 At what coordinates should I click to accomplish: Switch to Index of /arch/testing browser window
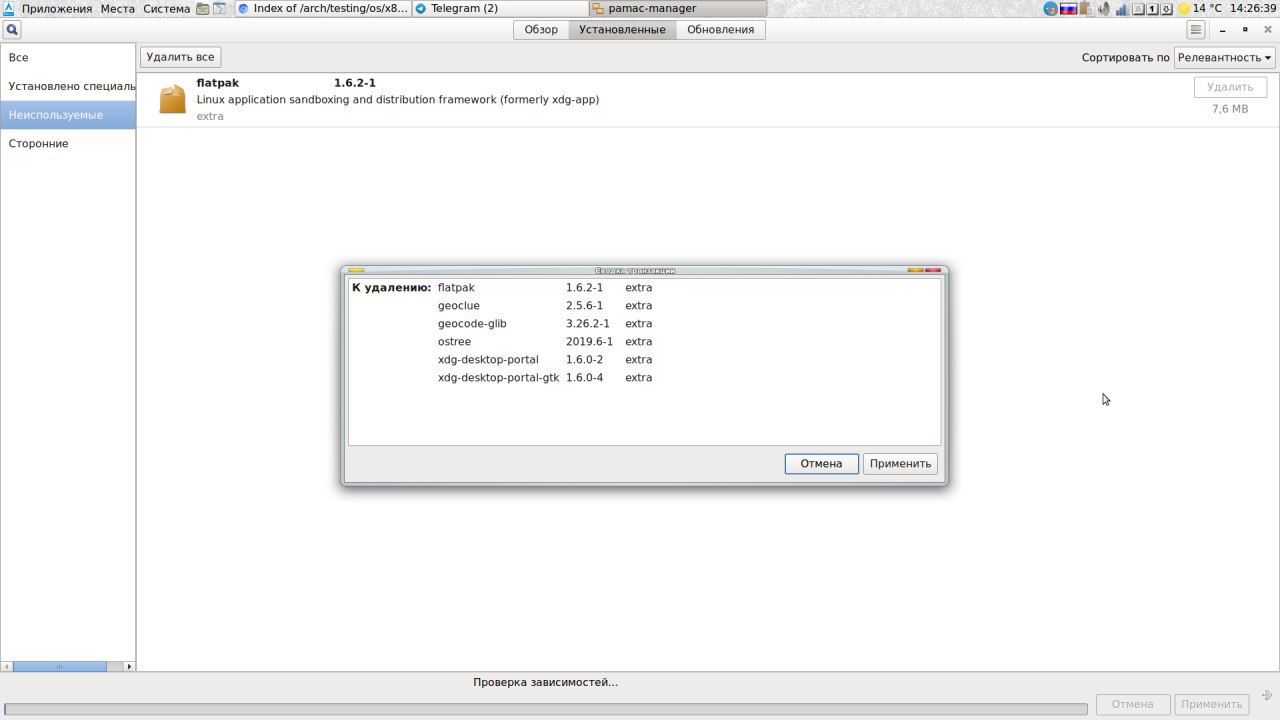click(323, 8)
